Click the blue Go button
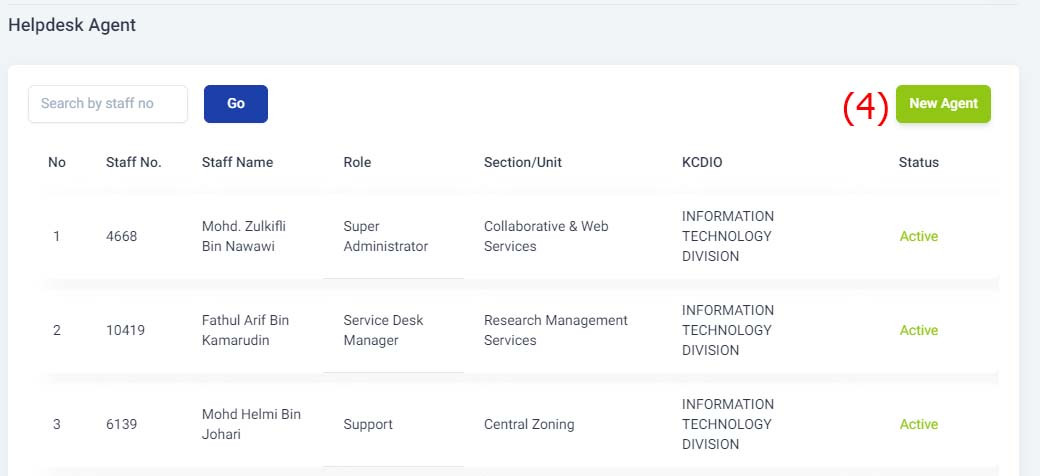The image size is (1040, 476). pyautogui.click(x=235, y=103)
